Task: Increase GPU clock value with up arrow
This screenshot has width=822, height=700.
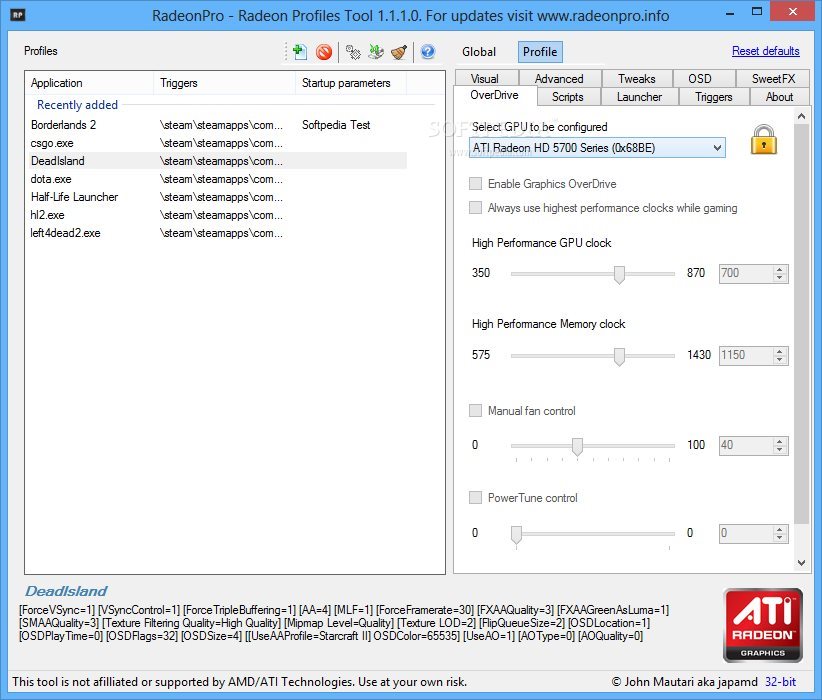Action: tap(780, 269)
